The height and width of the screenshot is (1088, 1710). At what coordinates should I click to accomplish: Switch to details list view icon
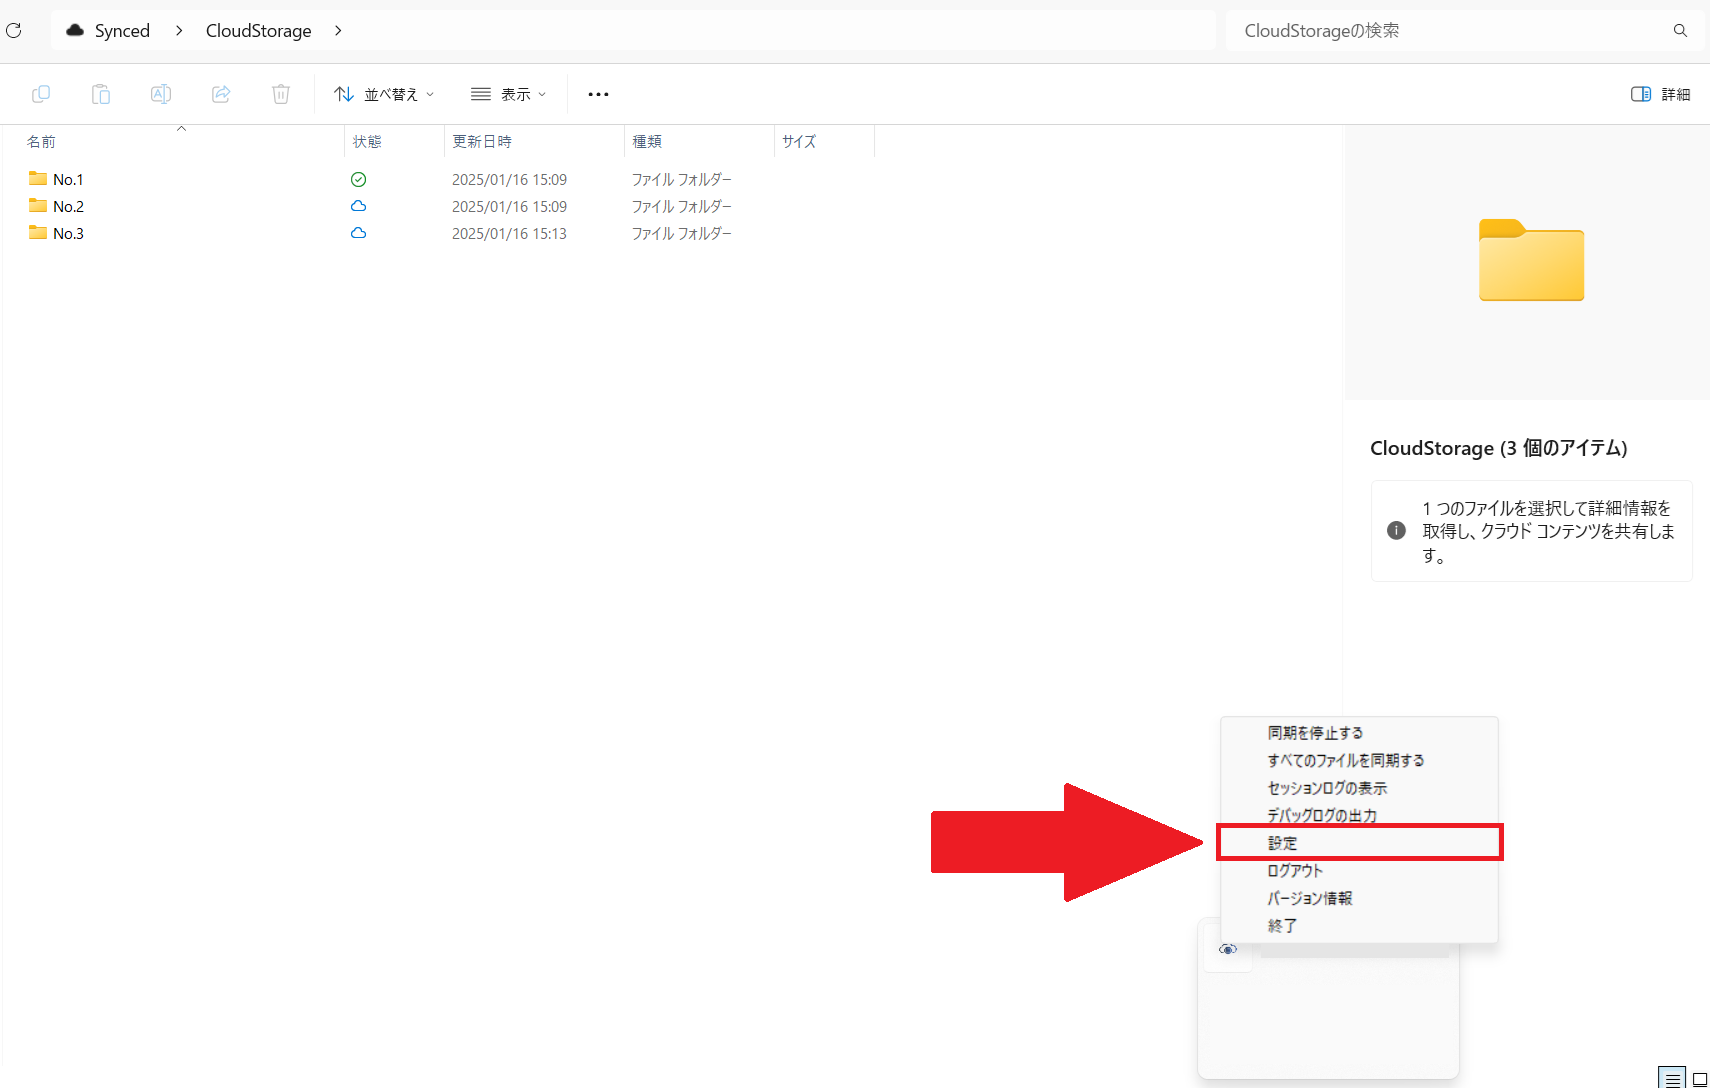point(1673,1079)
